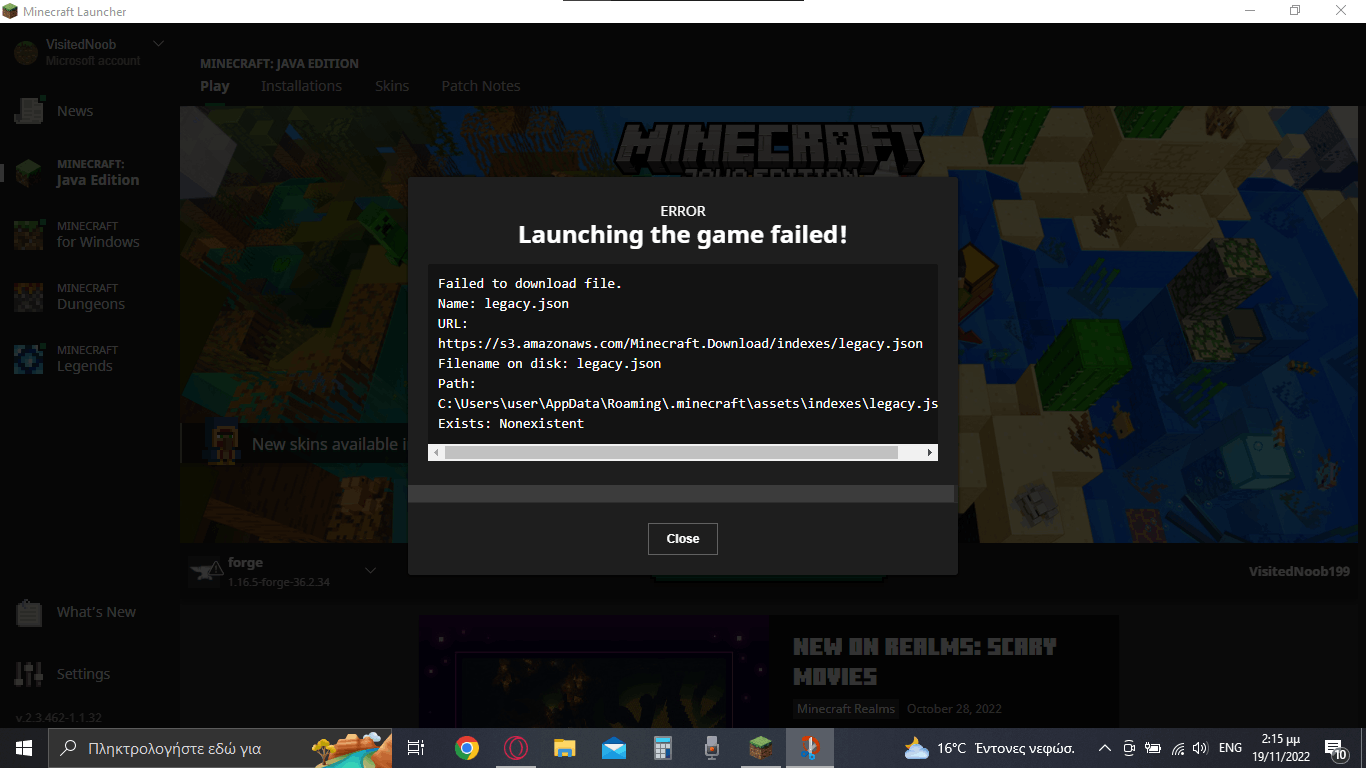This screenshot has width=1366, height=768.
Task: Switch to the Skins tab
Action: point(392,86)
